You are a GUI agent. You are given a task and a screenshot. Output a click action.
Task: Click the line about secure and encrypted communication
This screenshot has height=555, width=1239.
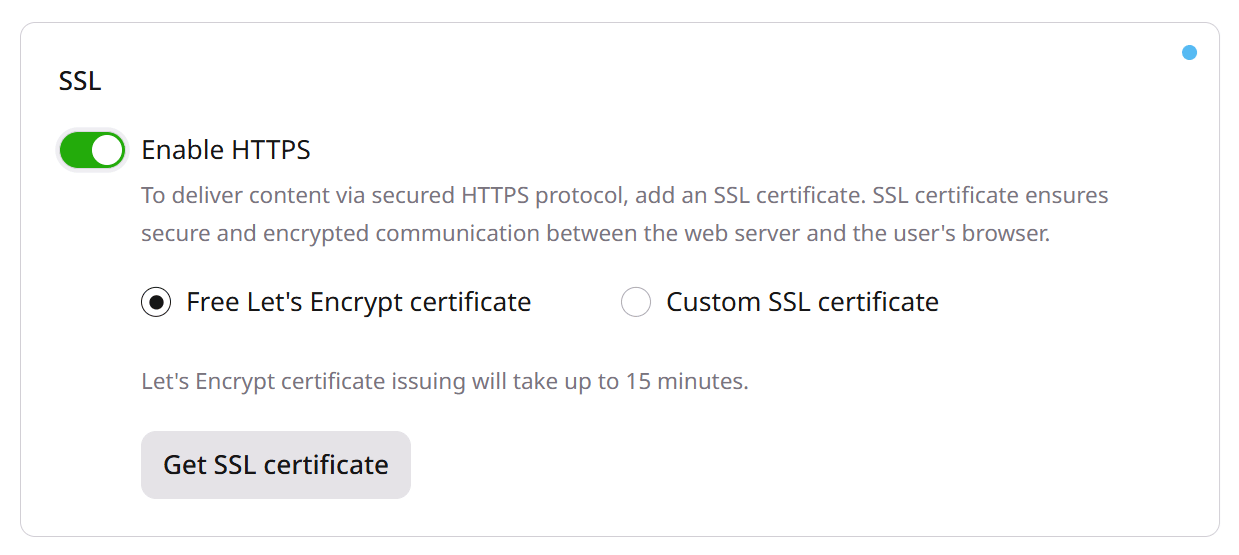(595, 234)
